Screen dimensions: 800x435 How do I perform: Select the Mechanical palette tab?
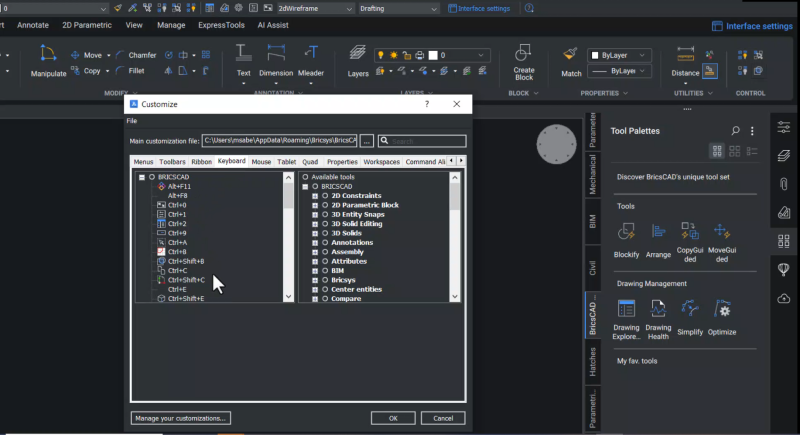592,174
